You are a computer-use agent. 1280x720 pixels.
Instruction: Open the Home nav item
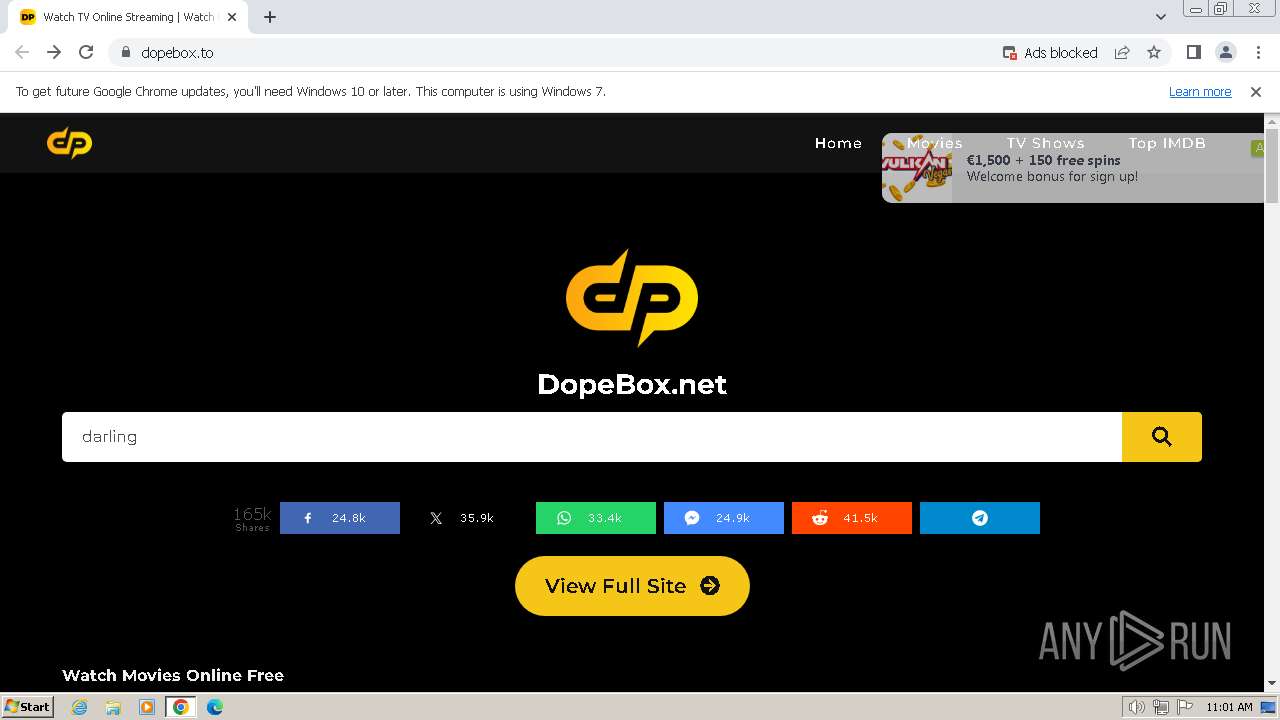click(x=838, y=143)
